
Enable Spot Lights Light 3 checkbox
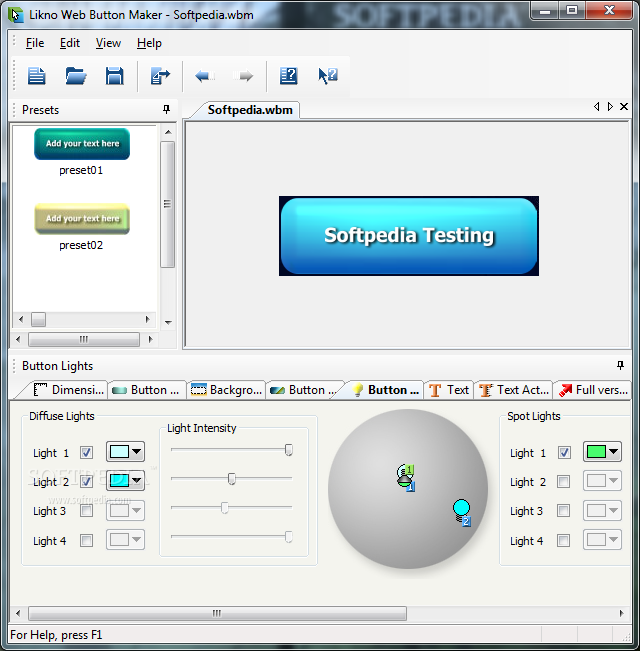click(x=564, y=510)
